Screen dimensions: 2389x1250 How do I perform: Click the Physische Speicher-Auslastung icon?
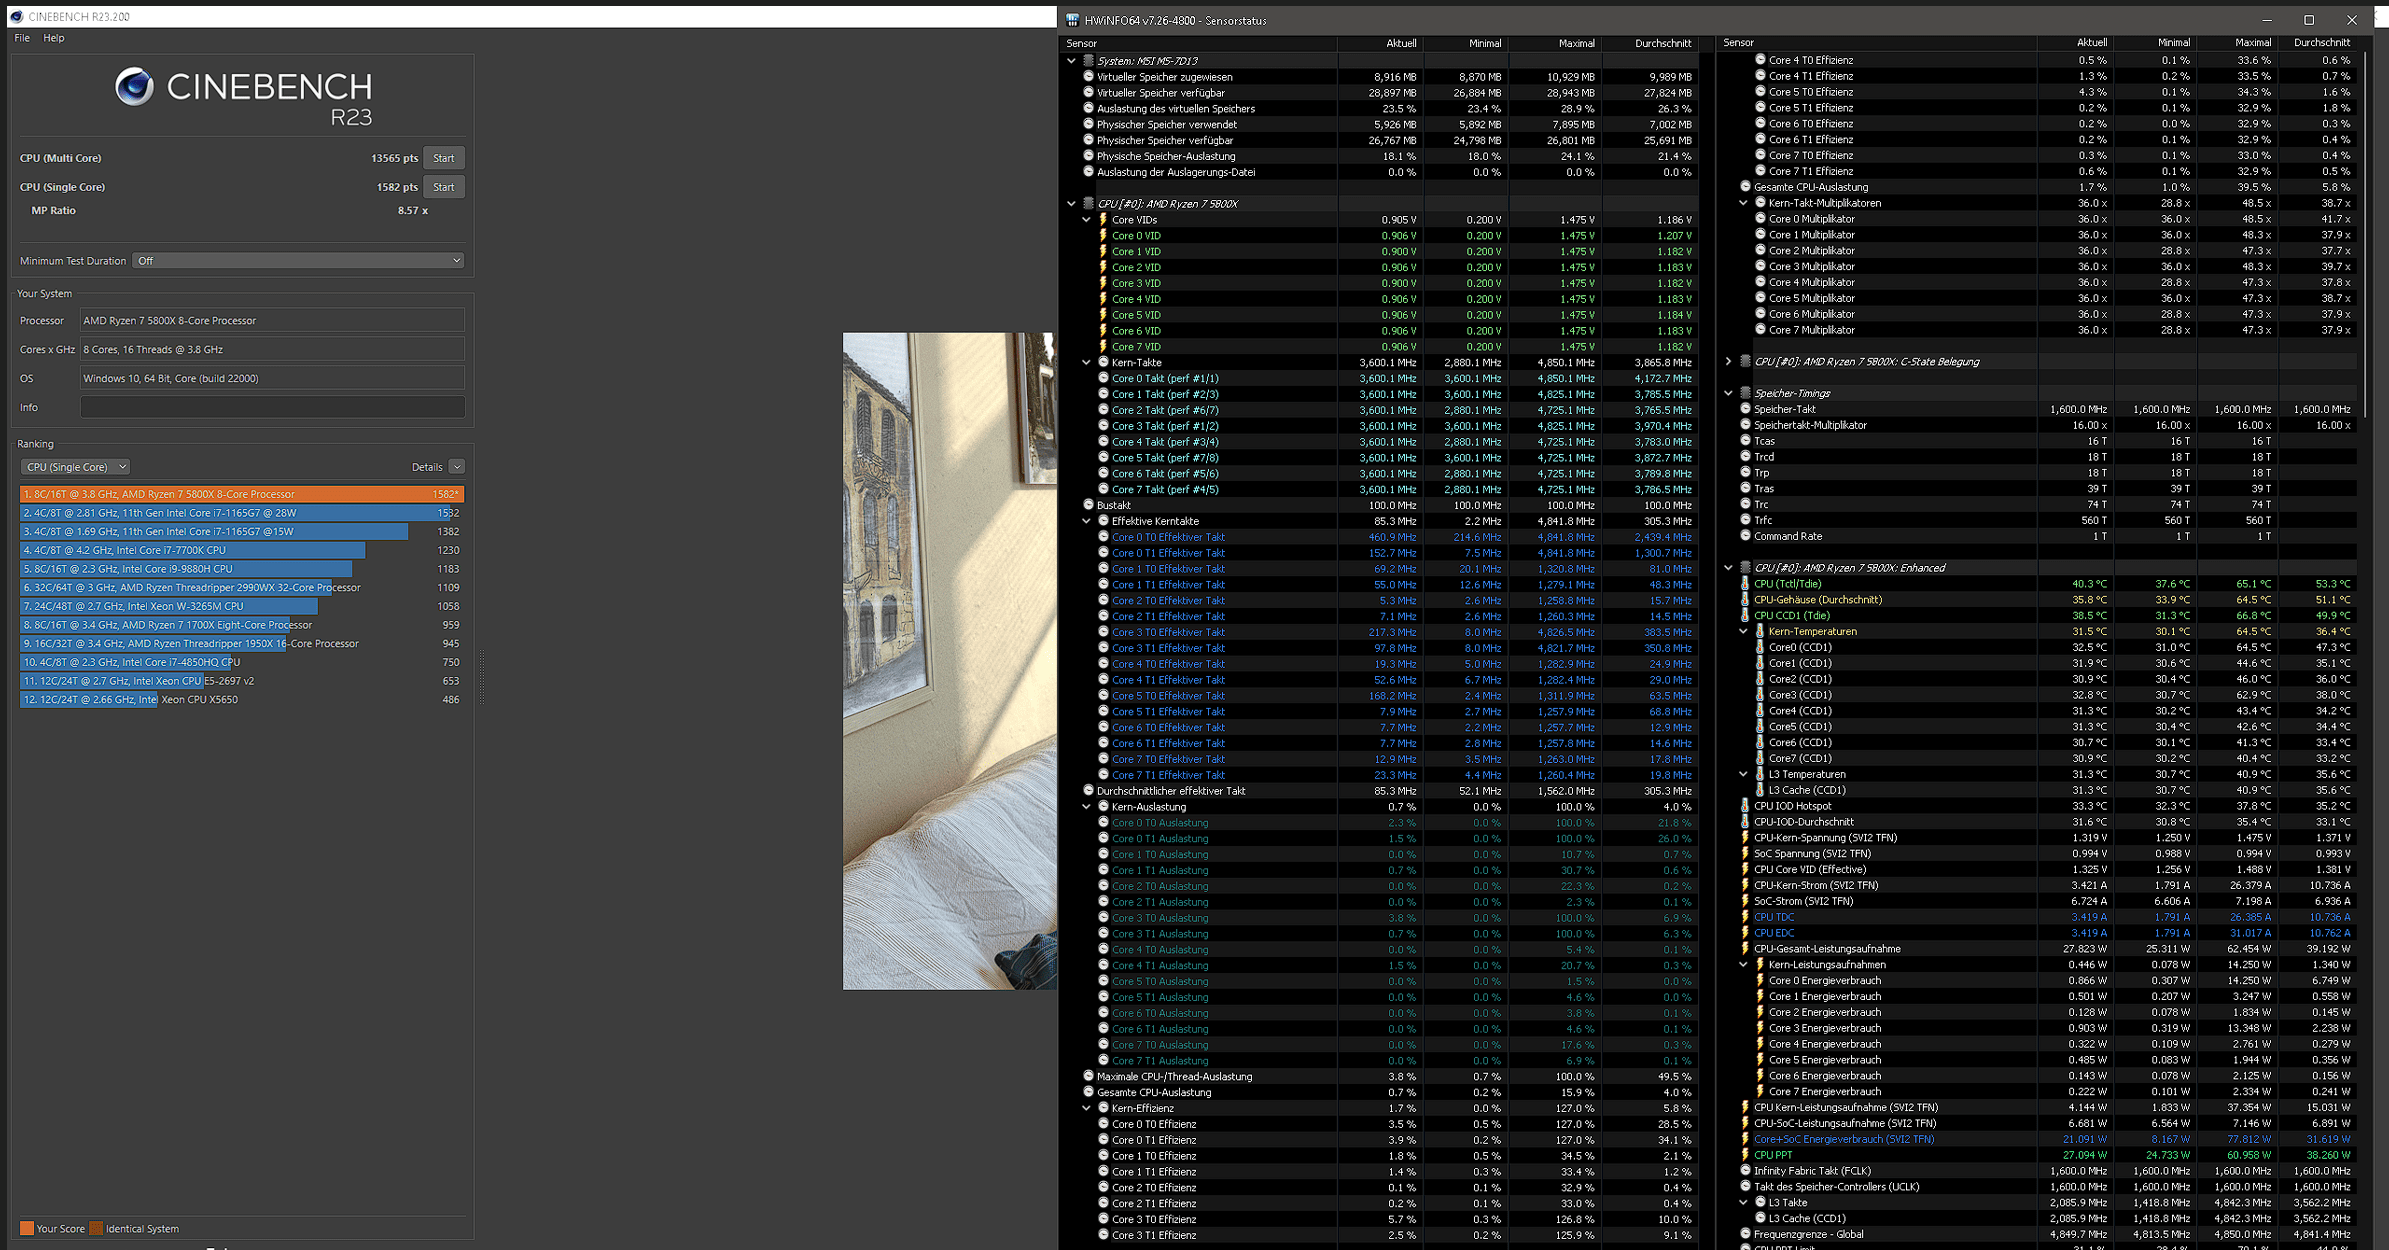(x=1089, y=156)
